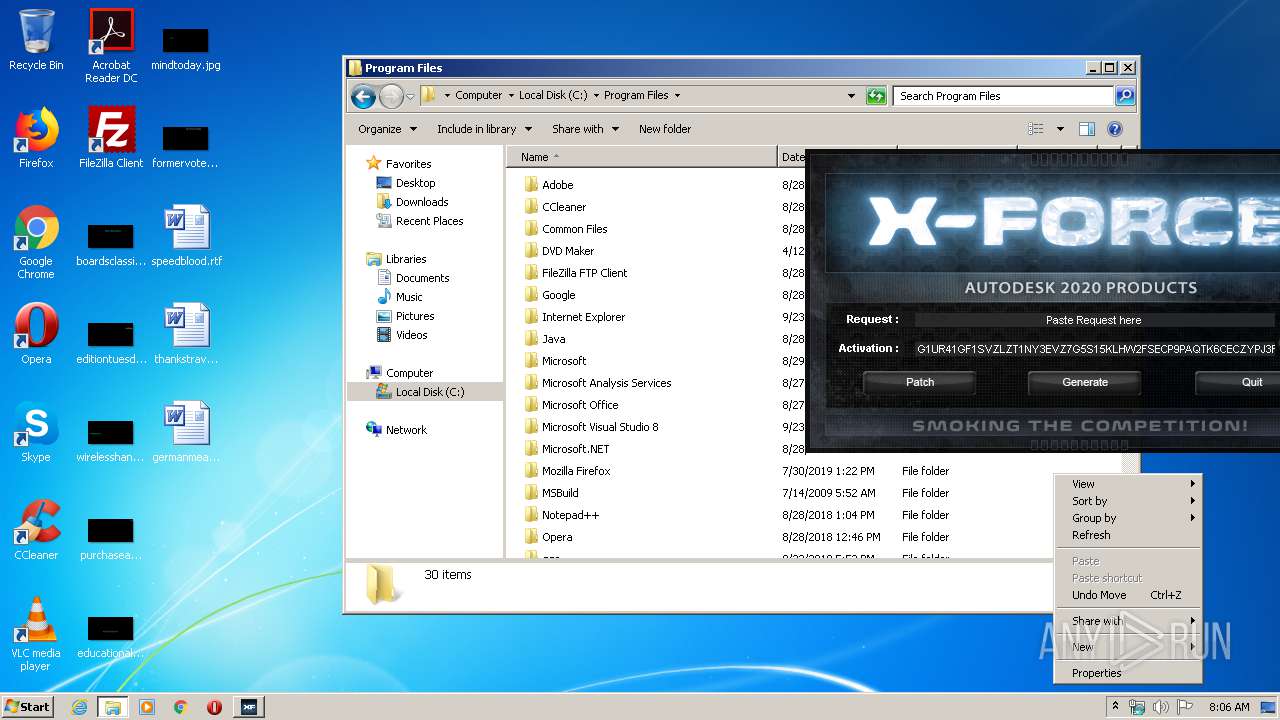Viewport: 1280px width, 720px height.
Task: Launch Skype from the desktop
Action: (36, 432)
